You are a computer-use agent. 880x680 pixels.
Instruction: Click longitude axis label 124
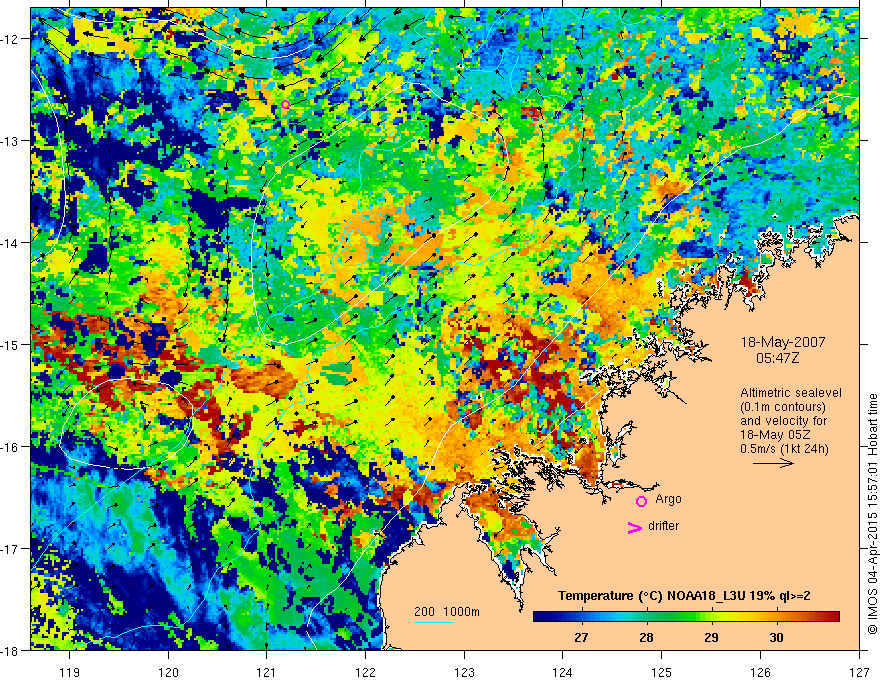[x=562, y=672]
